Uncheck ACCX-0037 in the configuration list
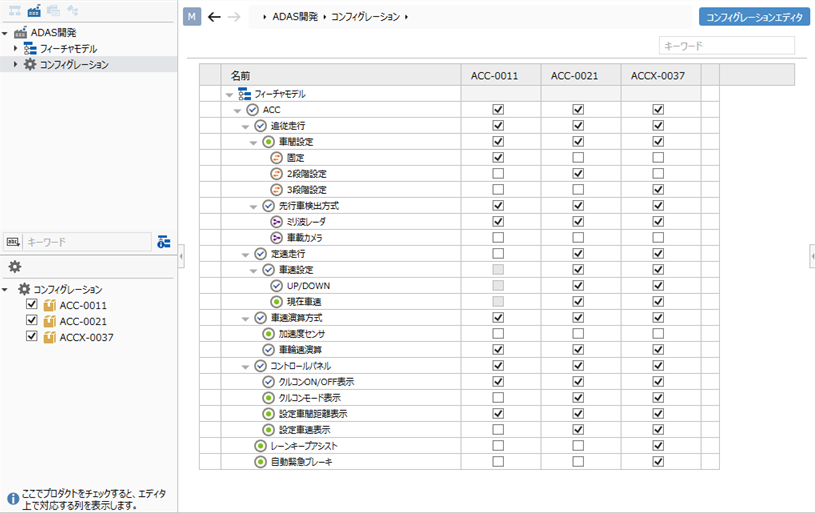Image resolution: width=815 pixels, height=513 pixels. pos(32,337)
